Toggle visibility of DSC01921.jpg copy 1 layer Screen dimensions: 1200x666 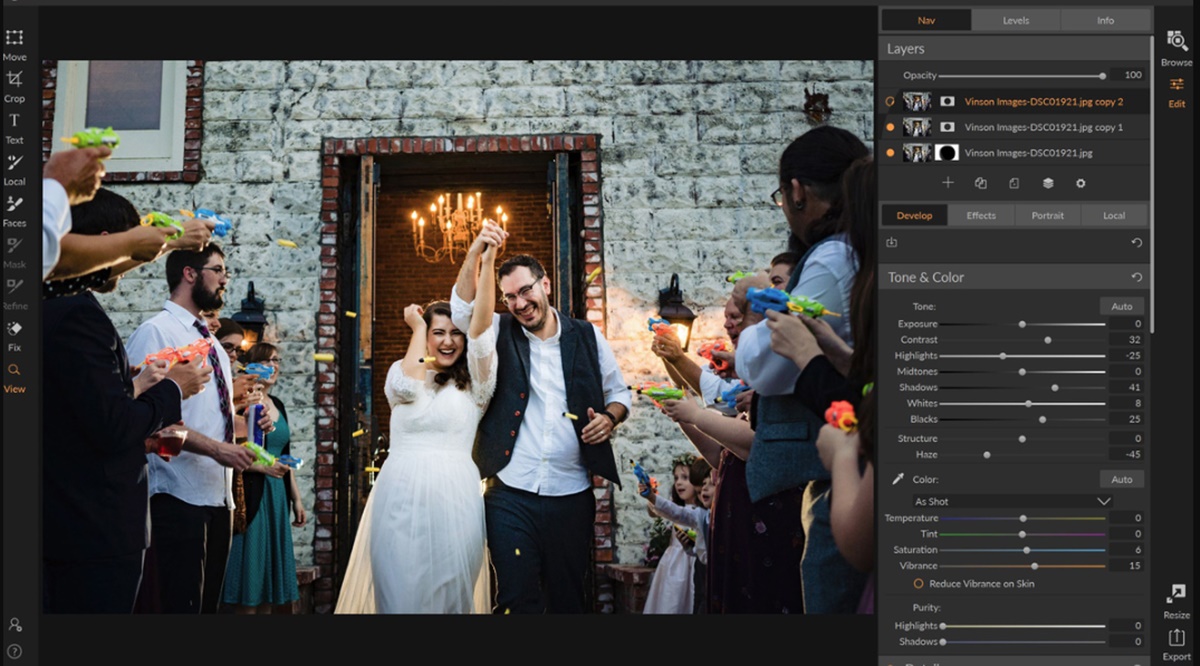pos(890,127)
